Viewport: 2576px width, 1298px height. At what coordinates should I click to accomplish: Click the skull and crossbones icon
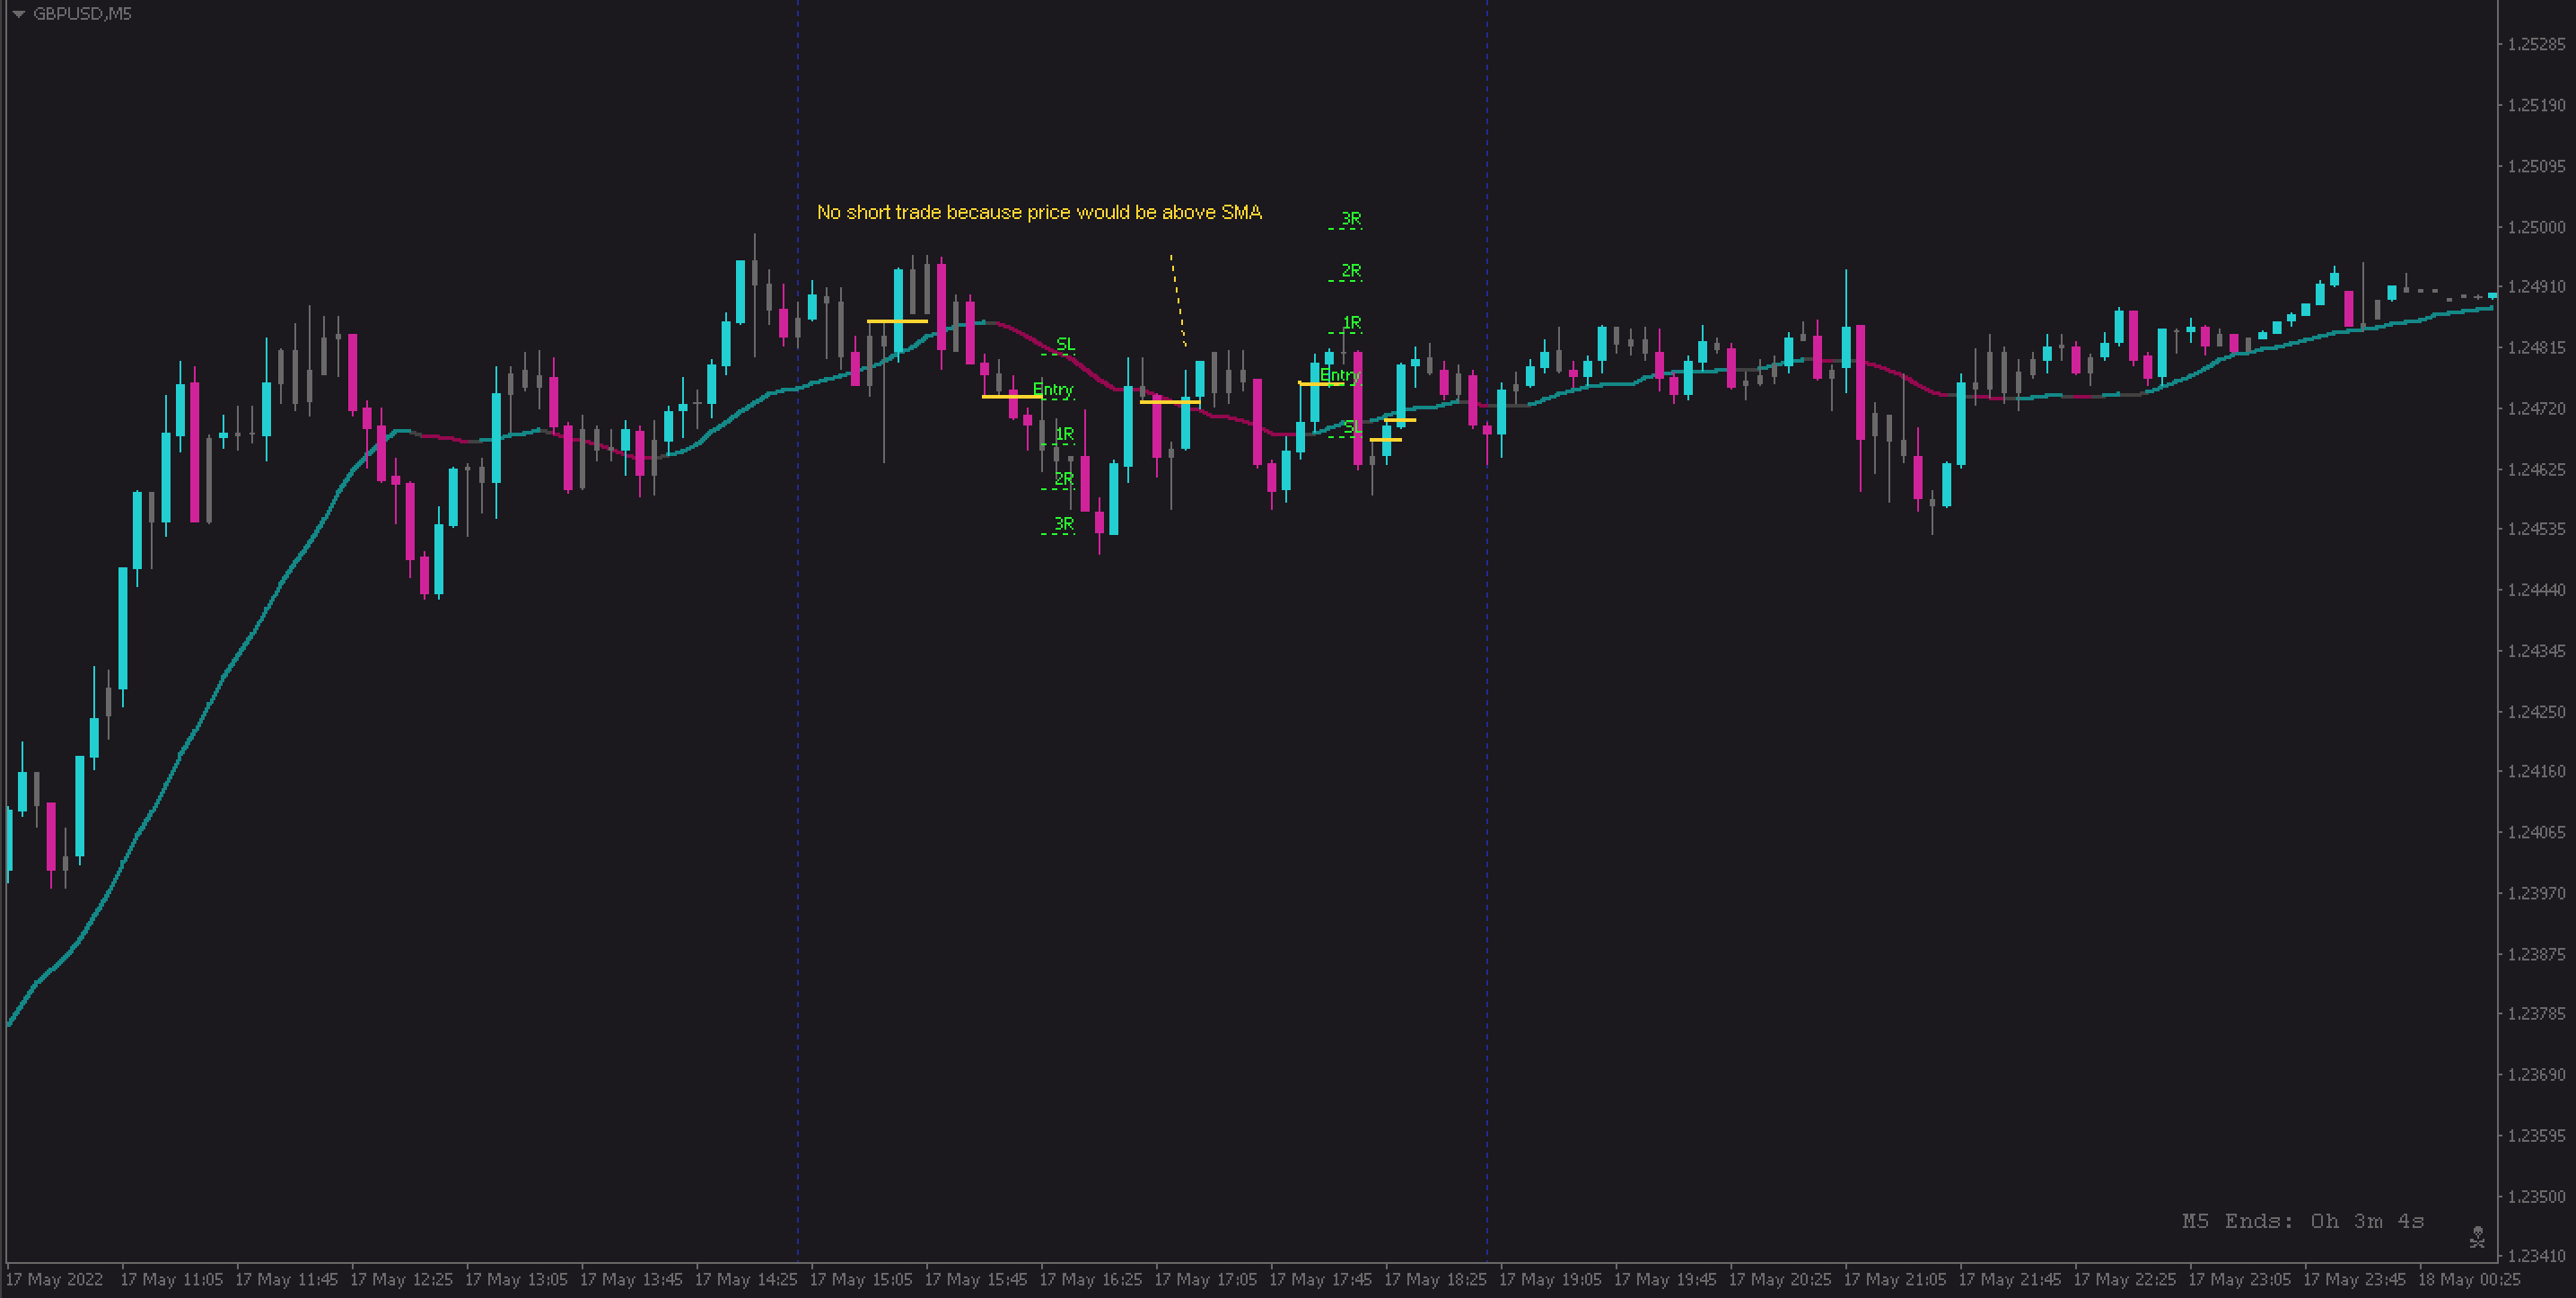tap(2477, 1237)
